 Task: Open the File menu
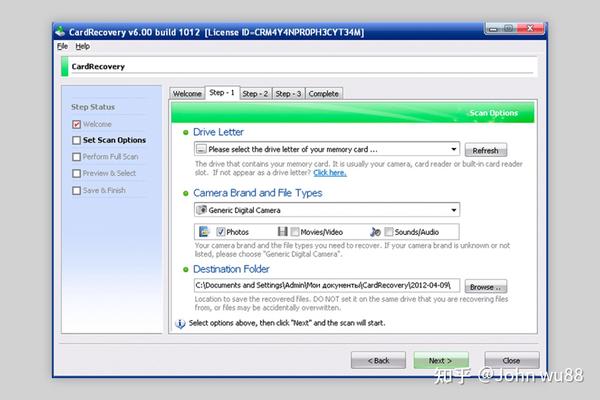[x=62, y=46]
